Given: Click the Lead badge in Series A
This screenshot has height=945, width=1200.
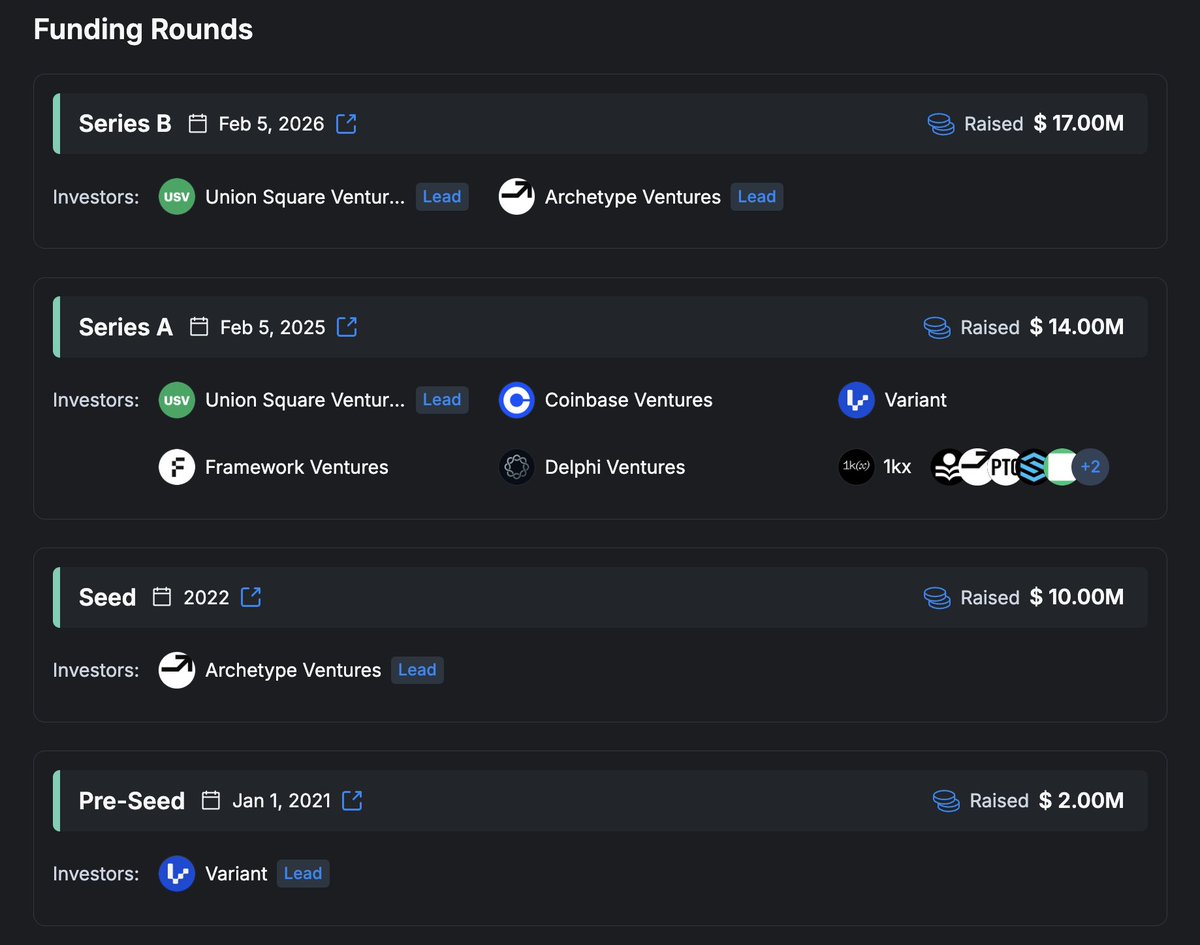Looking at the screenshot, I should (x=442, y=400).
